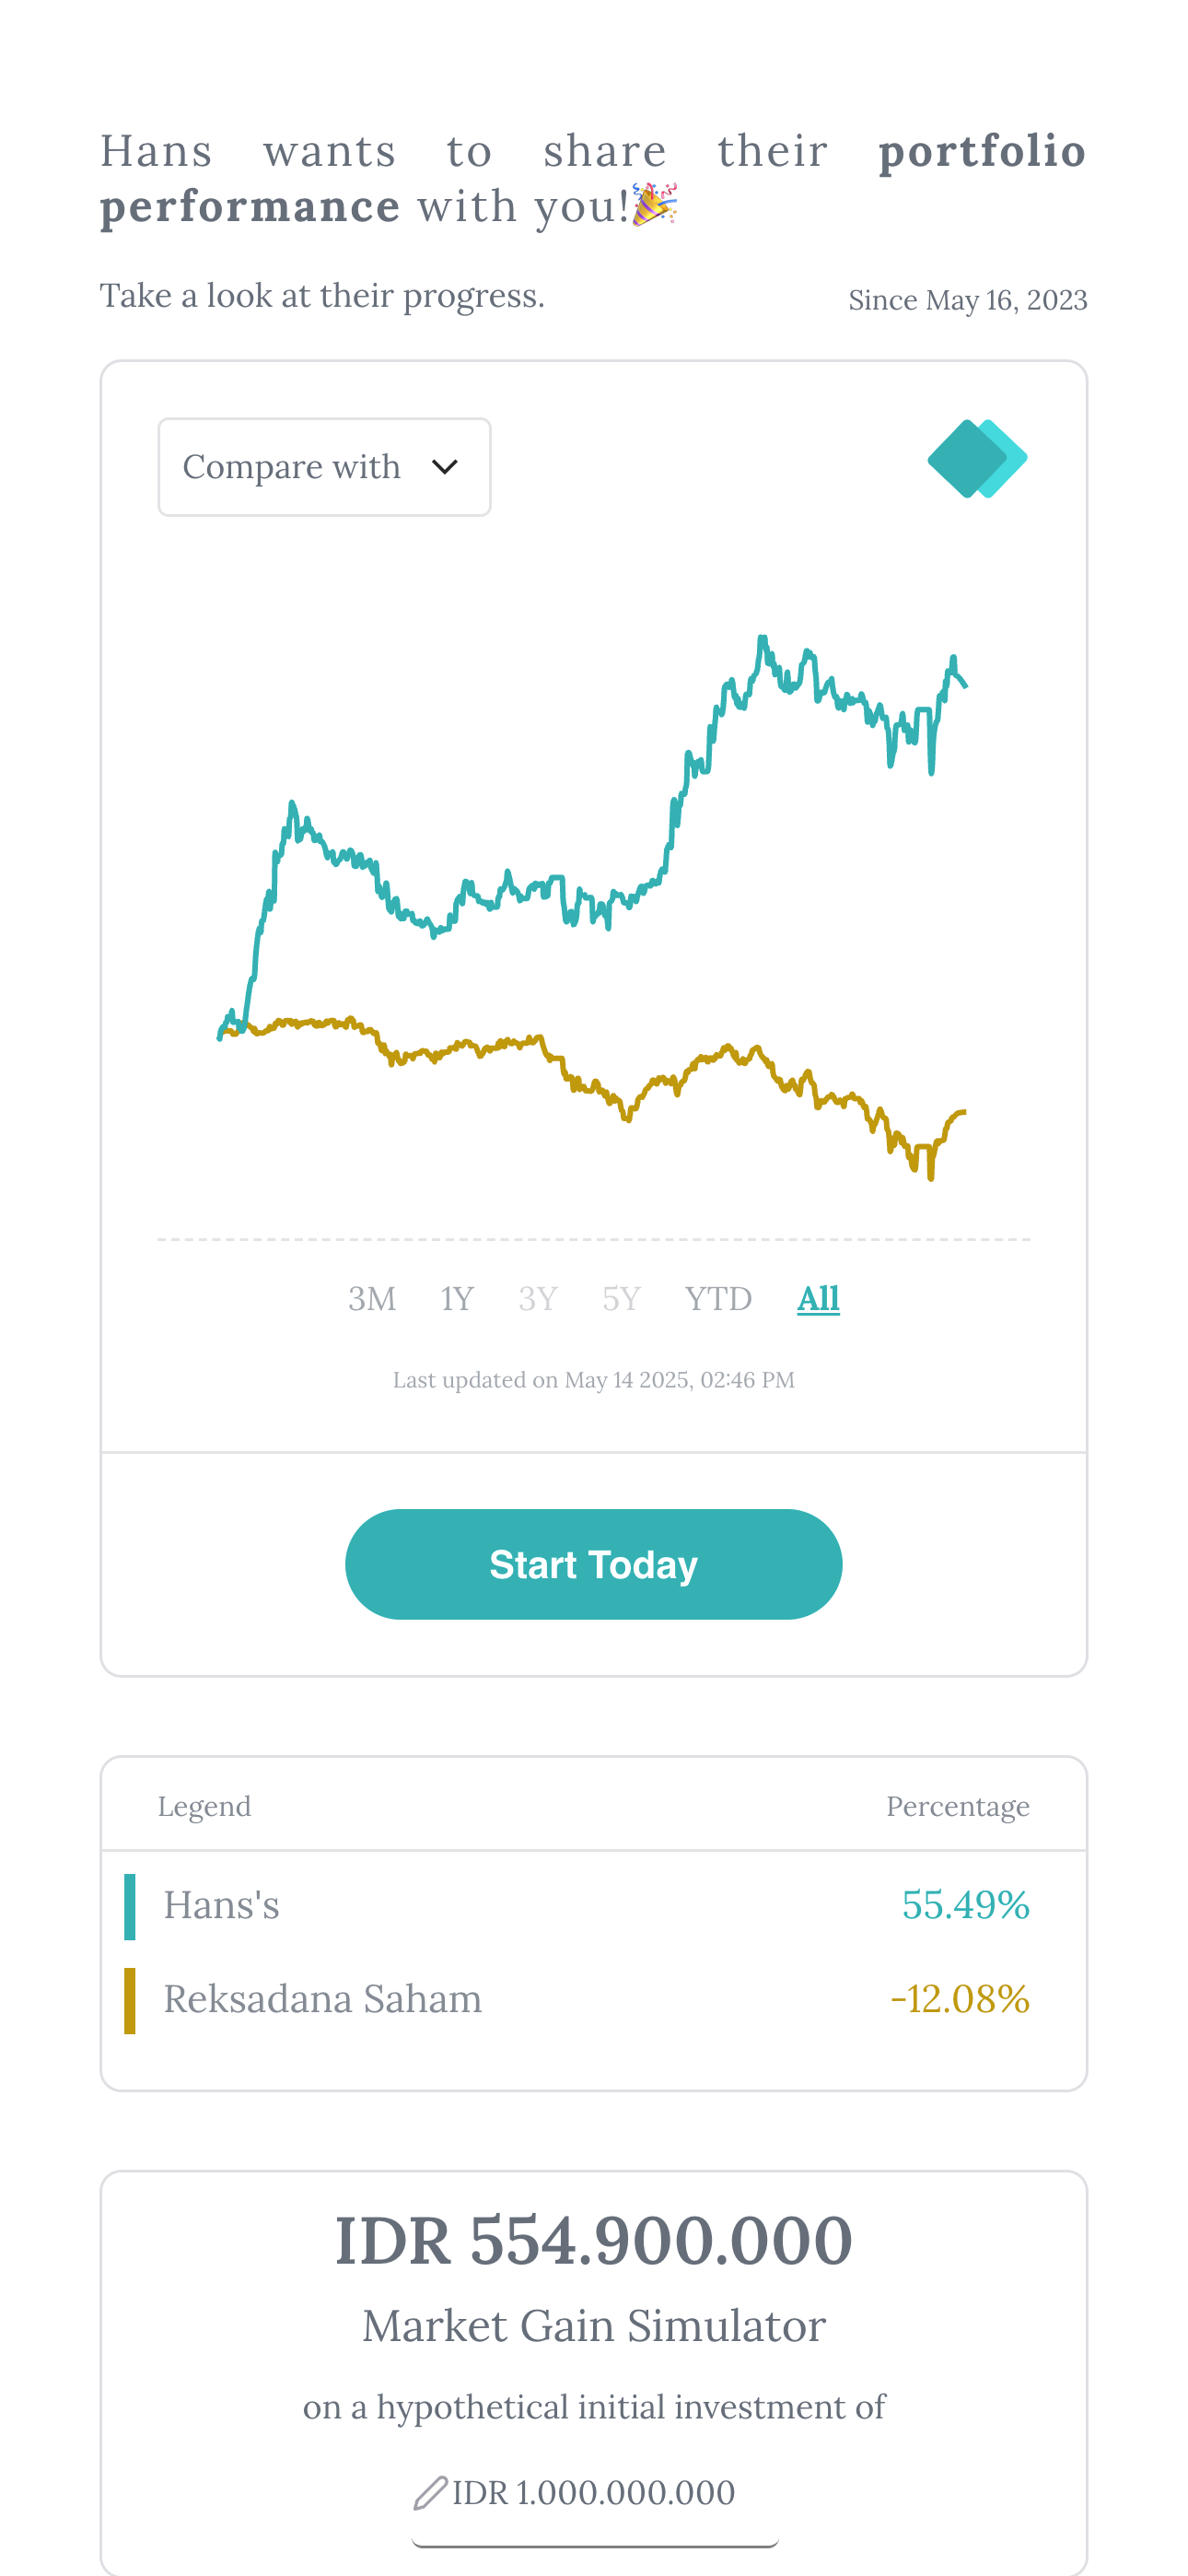Click the 55.49% percentage value
Viewport: 1188px width, 2576px height.
click(x=965, y=1906)
